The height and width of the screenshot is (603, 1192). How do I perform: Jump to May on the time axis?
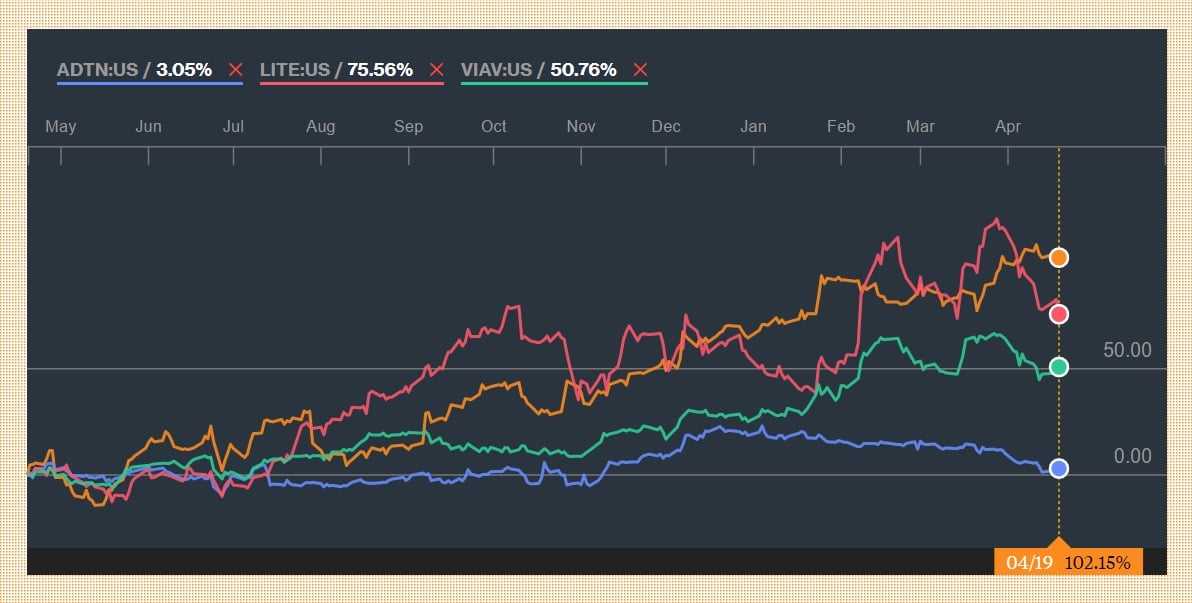point(61,127)
